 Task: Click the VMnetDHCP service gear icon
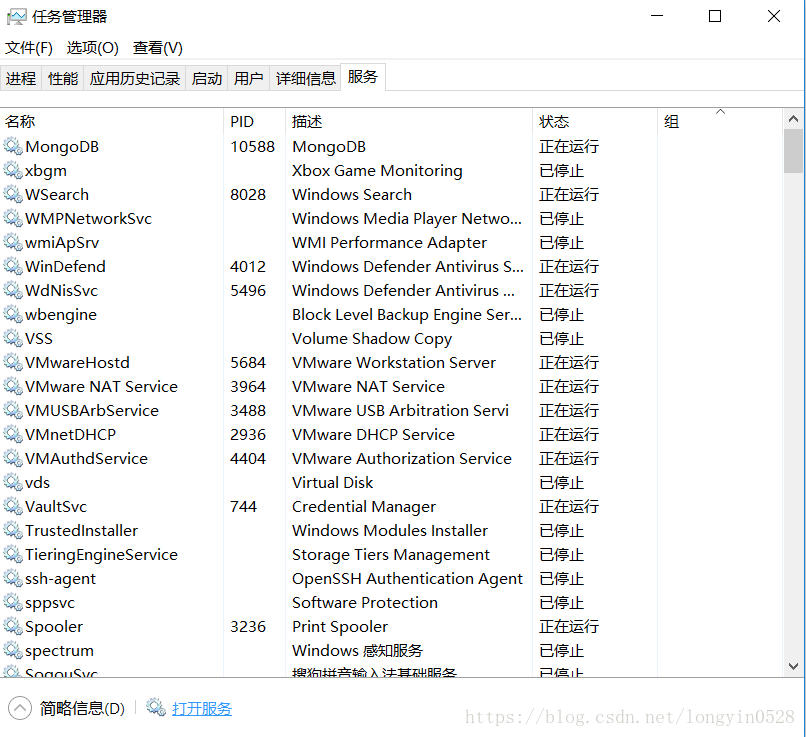click(x=13, y=434)
